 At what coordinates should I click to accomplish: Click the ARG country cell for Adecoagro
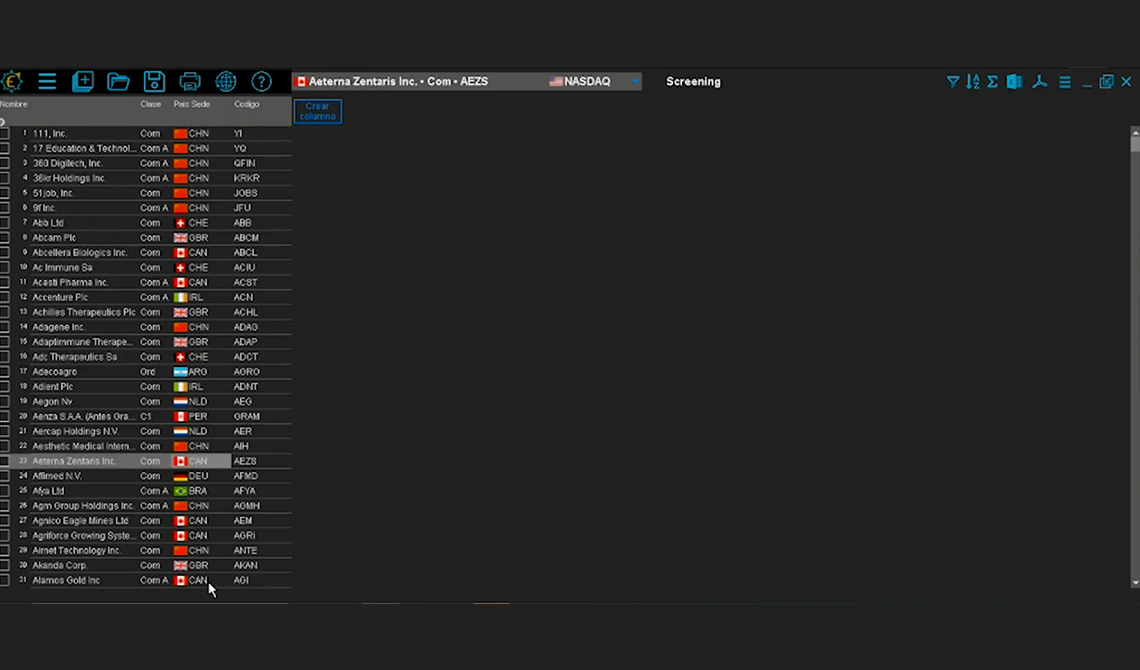point(190,372)
